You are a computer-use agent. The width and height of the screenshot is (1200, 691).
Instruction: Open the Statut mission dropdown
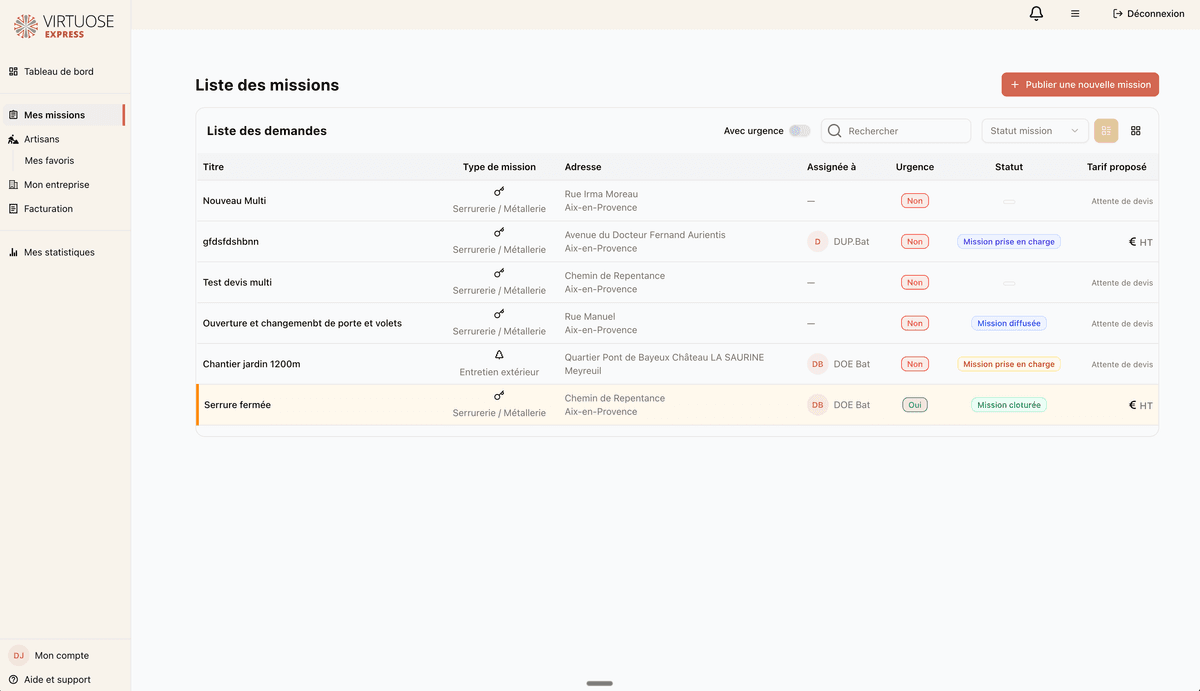click(x=1034, y=131)
